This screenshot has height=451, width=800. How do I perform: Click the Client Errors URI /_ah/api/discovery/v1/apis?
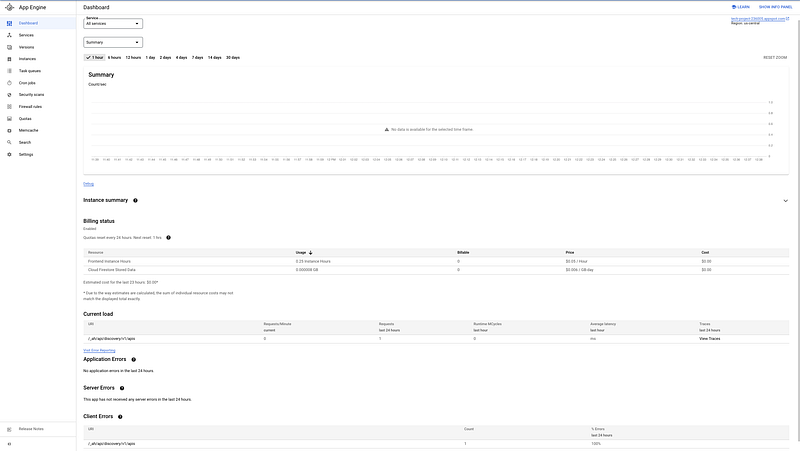[x=111, y=444]
